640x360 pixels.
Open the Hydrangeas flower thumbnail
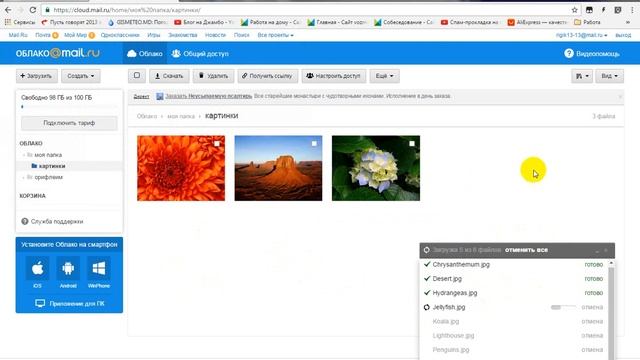click(x=376, y=168)
